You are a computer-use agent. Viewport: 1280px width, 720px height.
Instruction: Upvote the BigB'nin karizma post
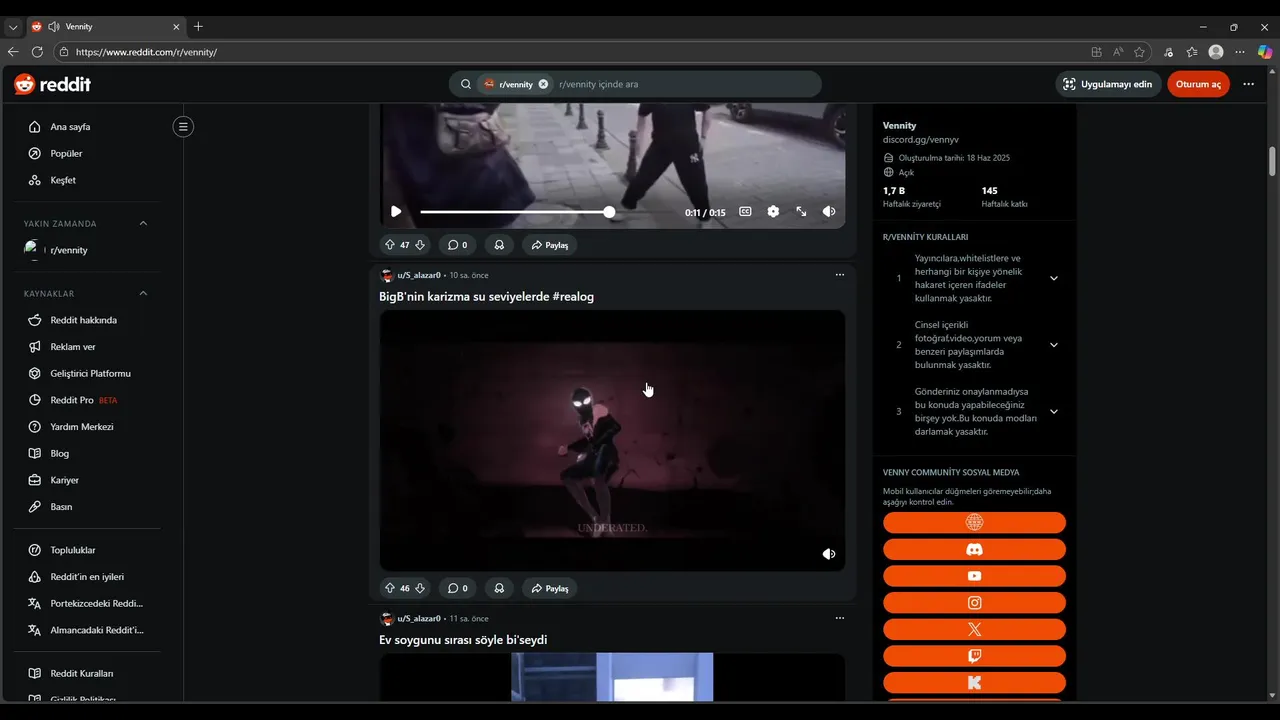pyautogui.click(x=390, y=588)
